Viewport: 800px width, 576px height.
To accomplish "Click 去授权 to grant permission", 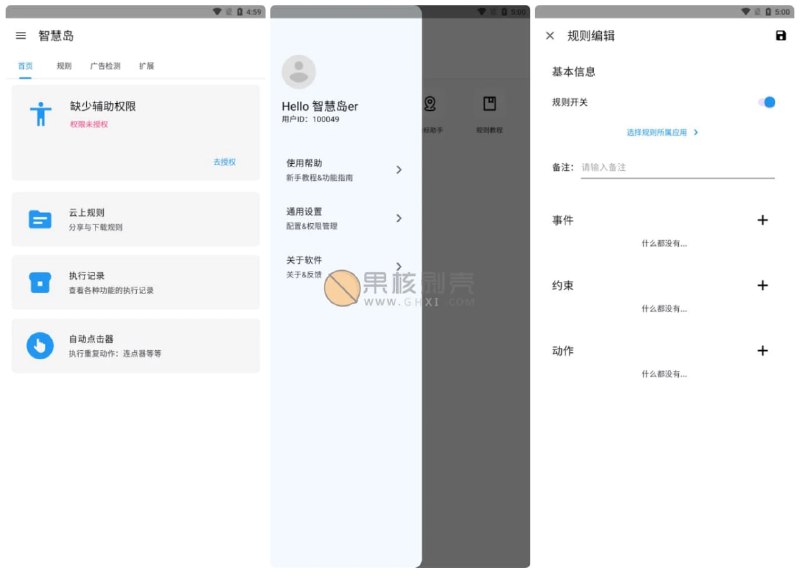I will (225, 161).
